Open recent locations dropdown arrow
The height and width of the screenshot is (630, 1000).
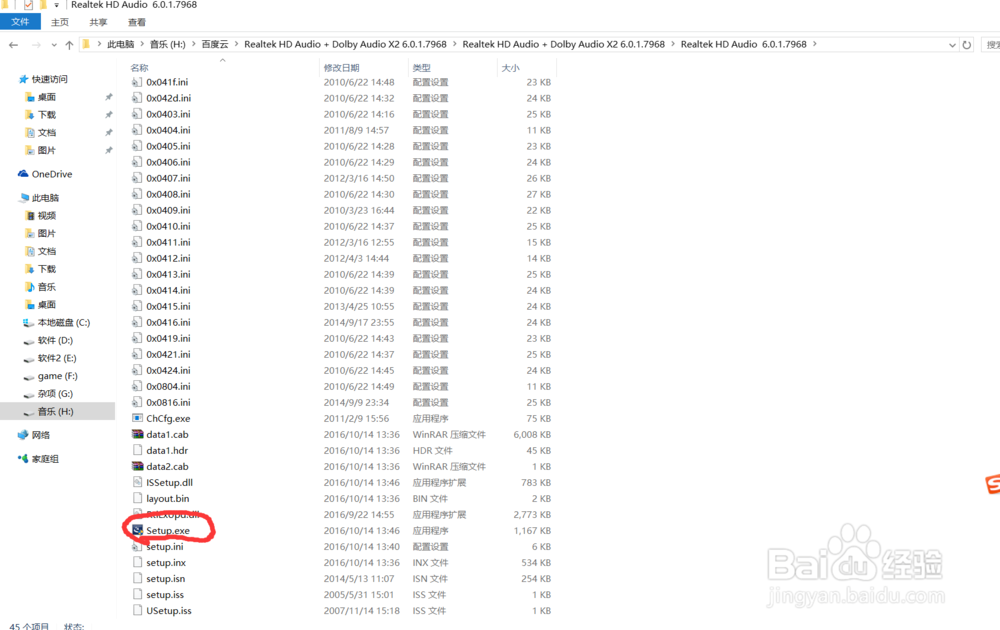click(54, 45)
